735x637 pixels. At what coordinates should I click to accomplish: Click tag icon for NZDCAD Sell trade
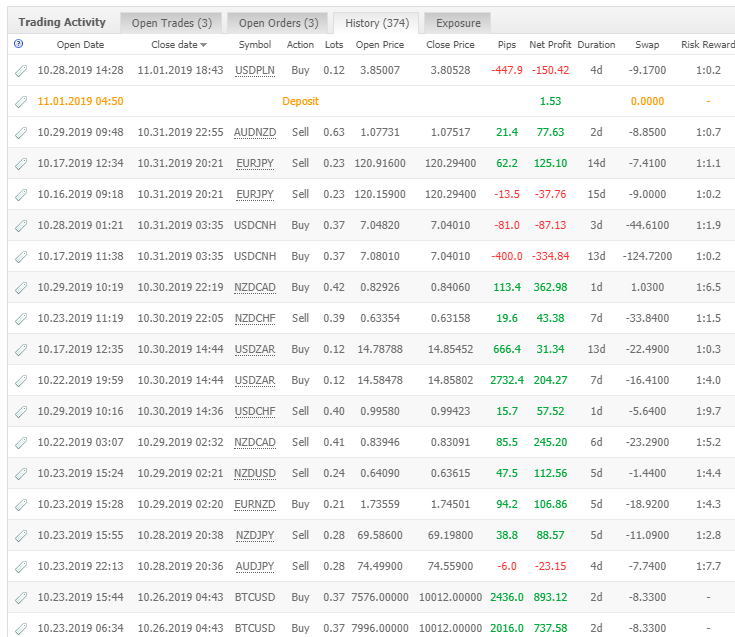tap(21, 443)
